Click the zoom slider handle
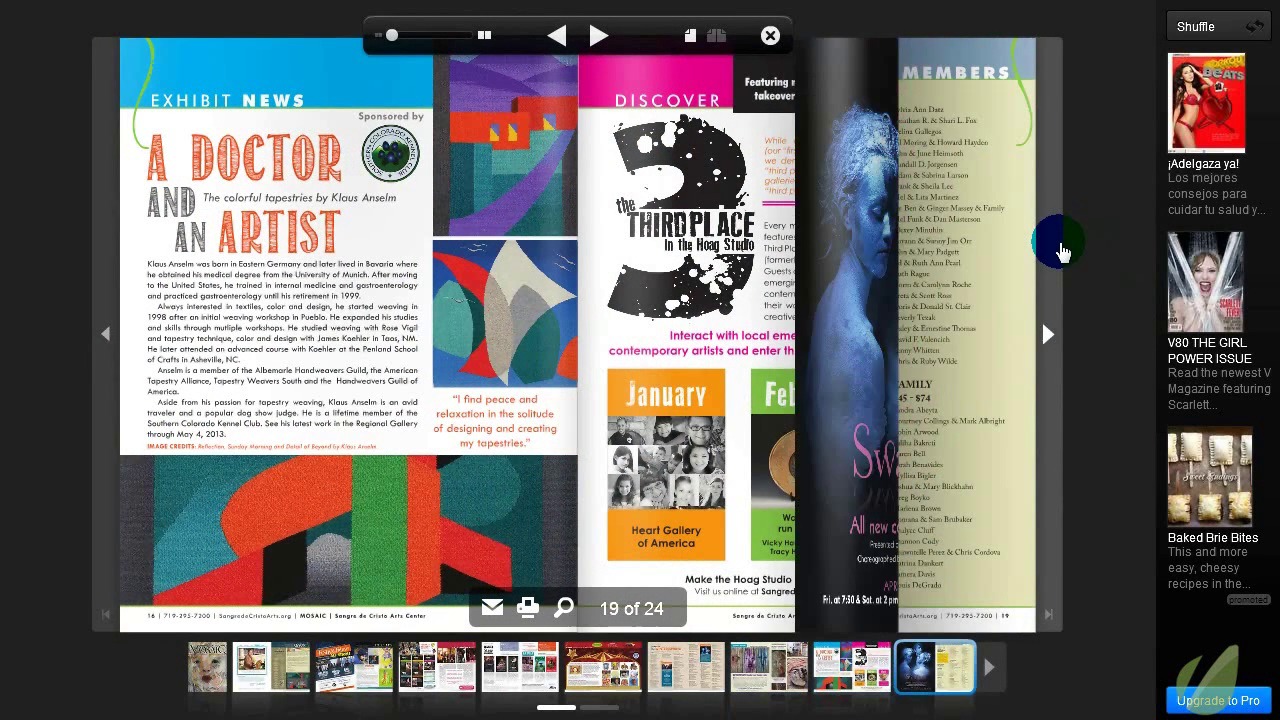 click(x=392, y=35)
